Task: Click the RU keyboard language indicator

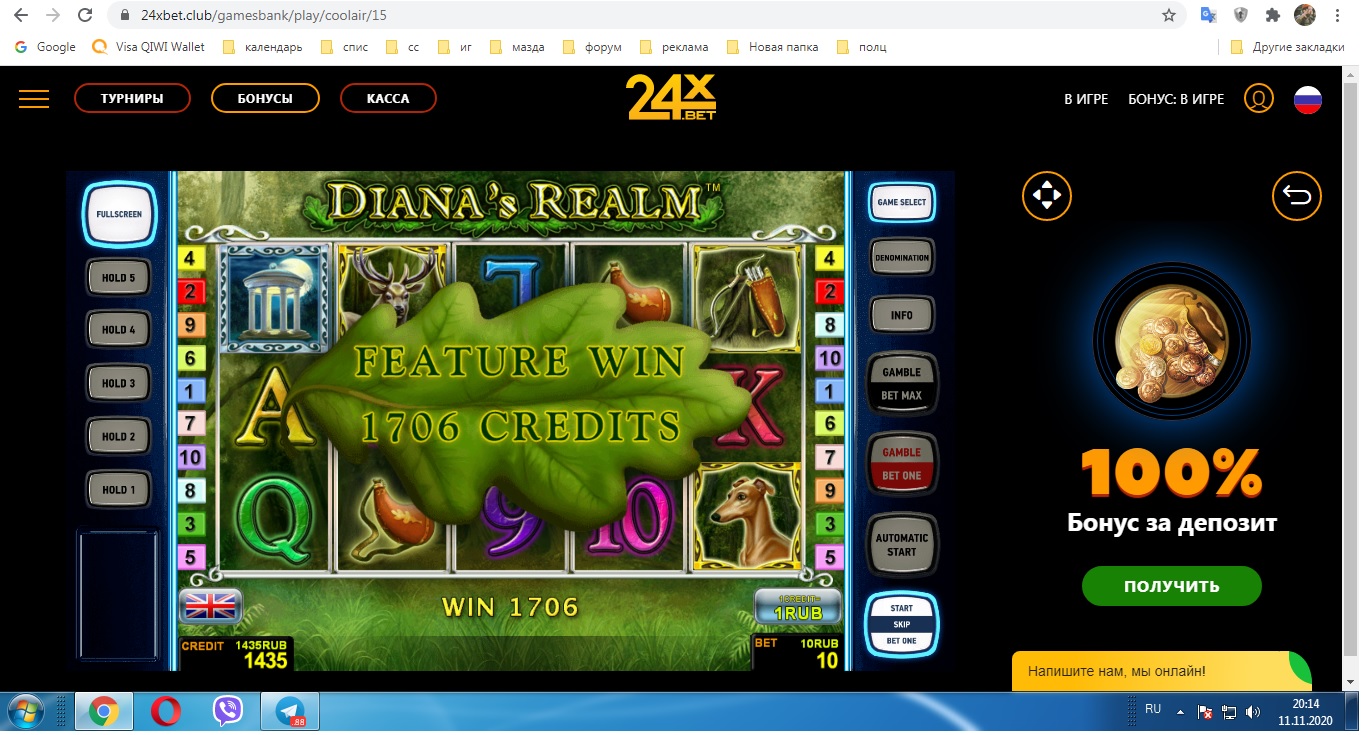Action: (1153, 709)
